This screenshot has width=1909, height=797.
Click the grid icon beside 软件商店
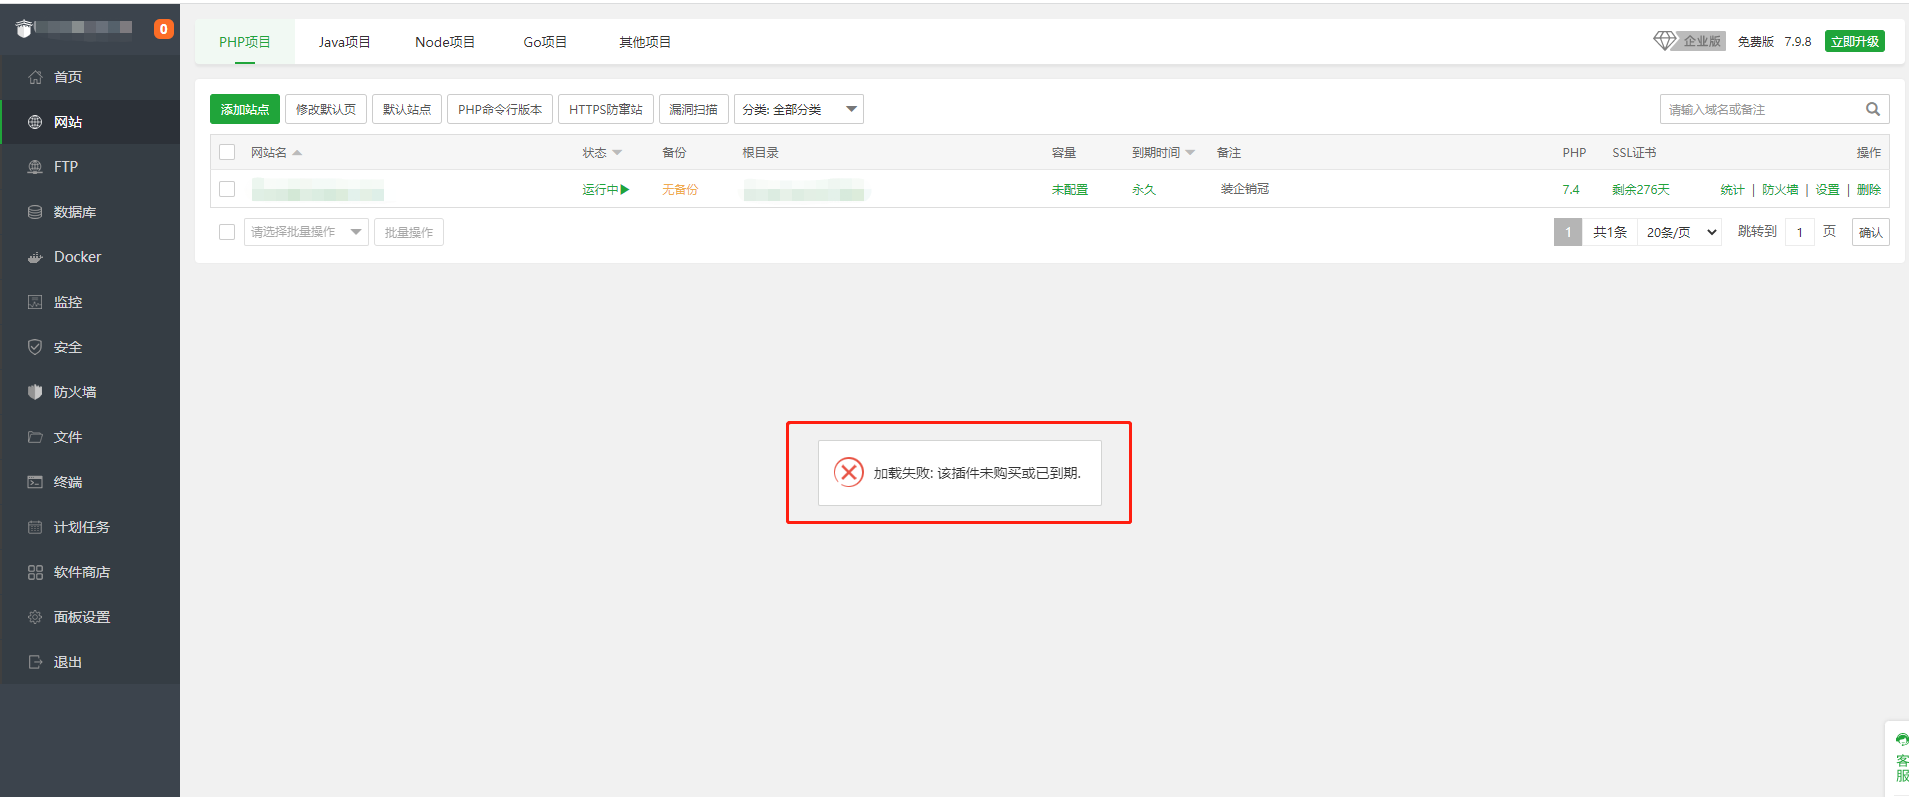[35, 572]
